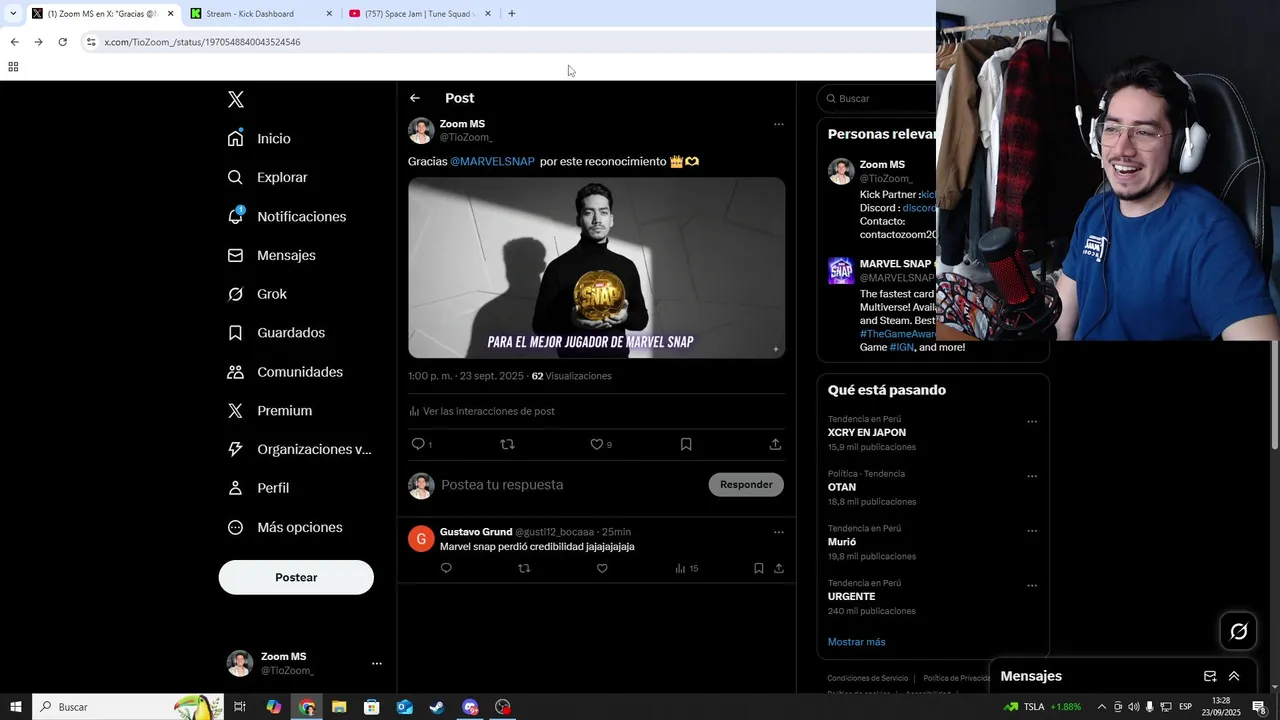Click the X logo in the sidebar
Viewport: 1280px width, 720px height.
pyautogui.click(x=236, y=99)
